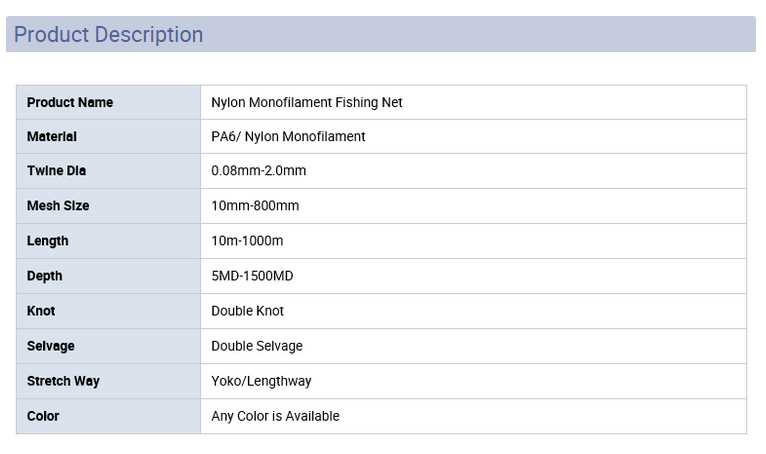Click the 5MD-1500MD depth value
The image size is (766, 454).
252,276
